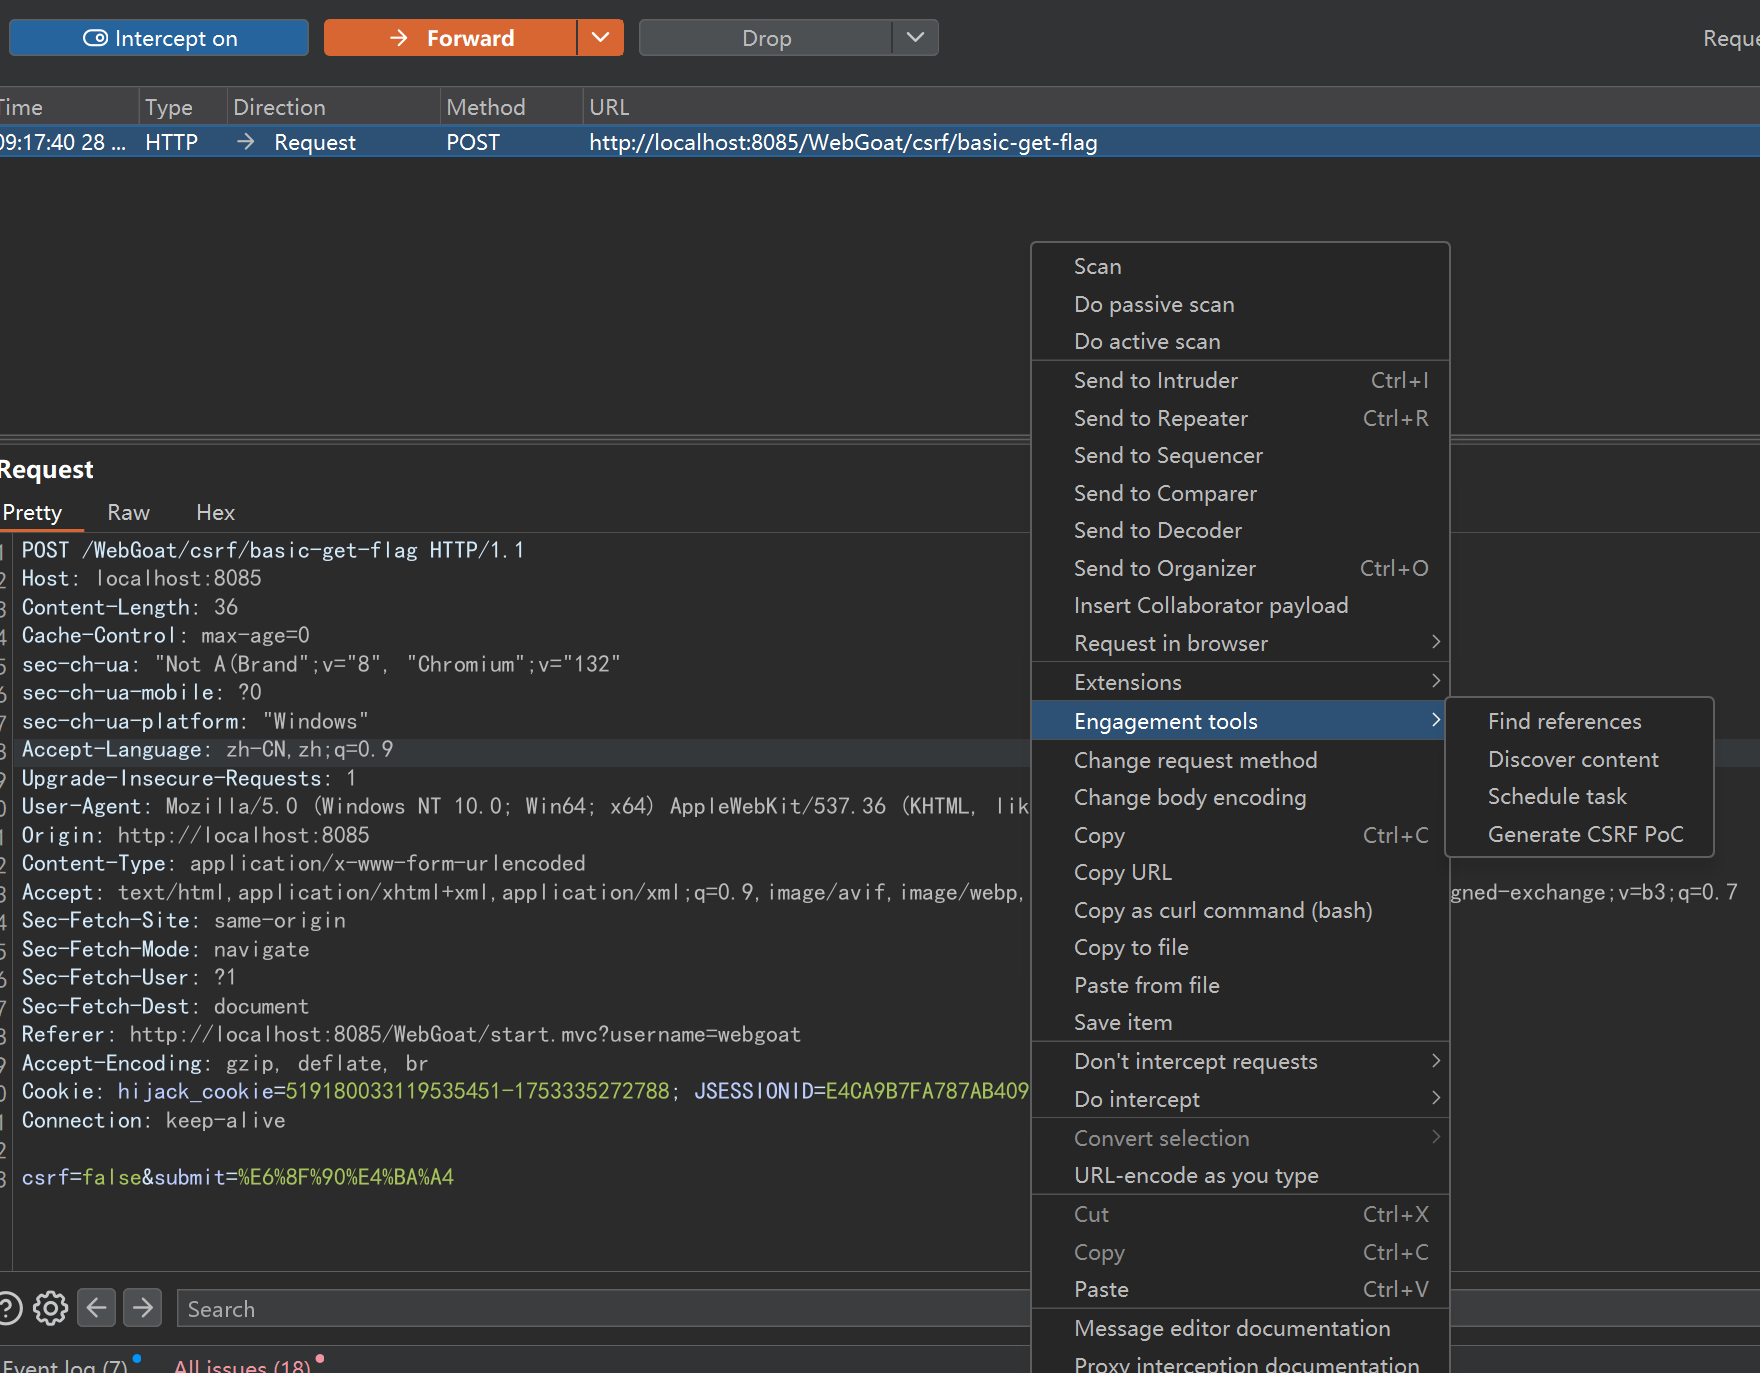1760x1373 pixels.
Task: Sort by the Type column header
Action: pyautogui.click(x=183, y=107)
